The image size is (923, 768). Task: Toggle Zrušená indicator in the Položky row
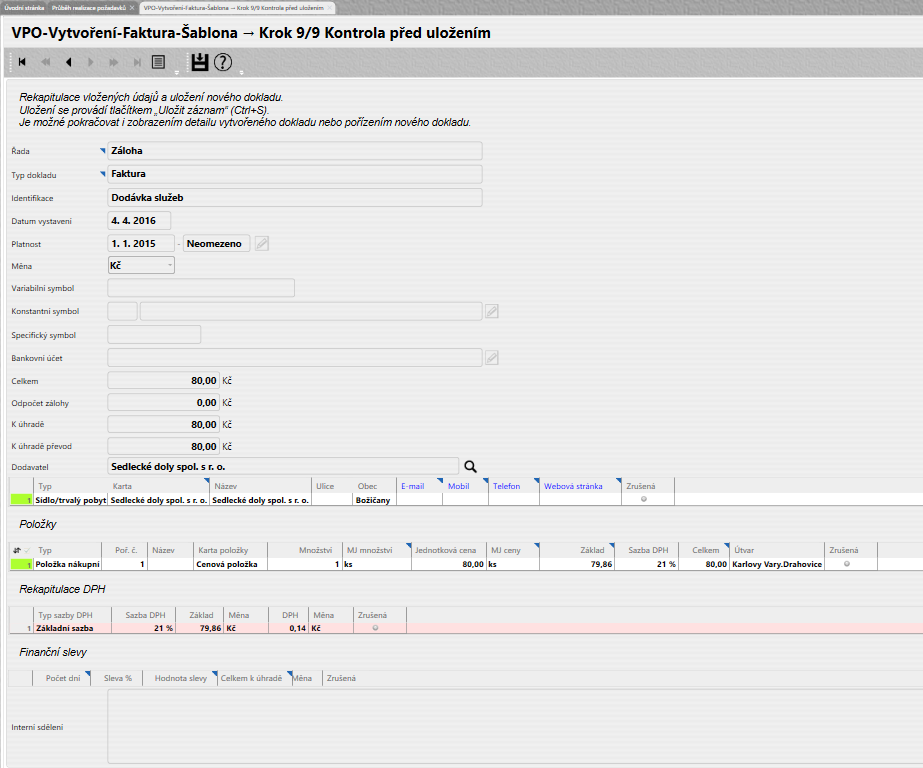pyautogui.click(x=847, y=564)
